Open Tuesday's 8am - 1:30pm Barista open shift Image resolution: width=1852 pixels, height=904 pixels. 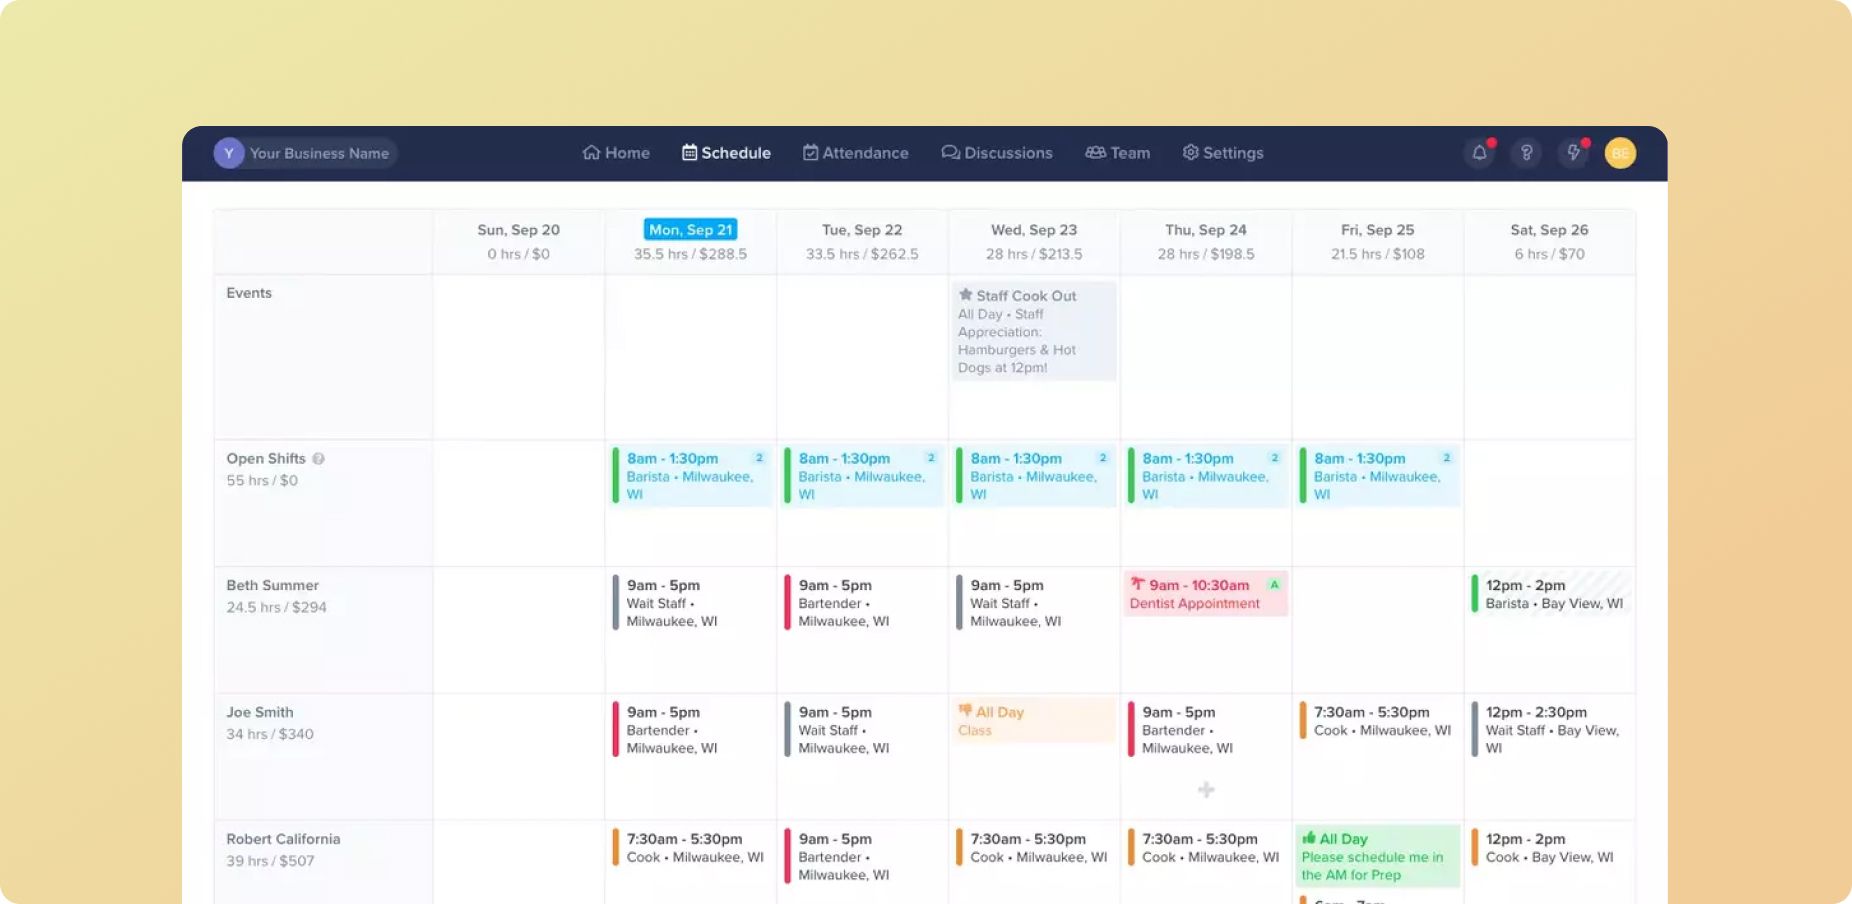coord(863,476)
